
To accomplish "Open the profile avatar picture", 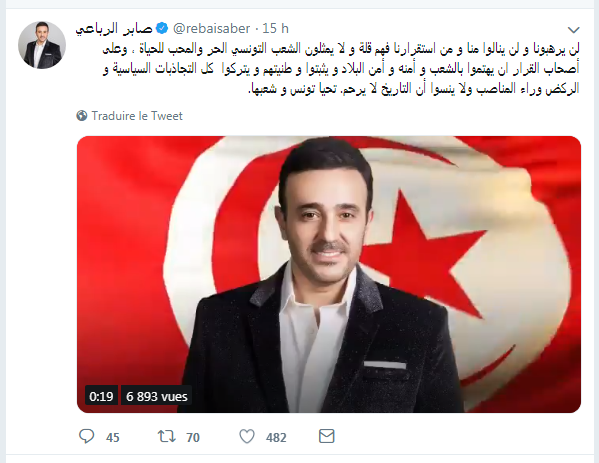I will [42, 45].
